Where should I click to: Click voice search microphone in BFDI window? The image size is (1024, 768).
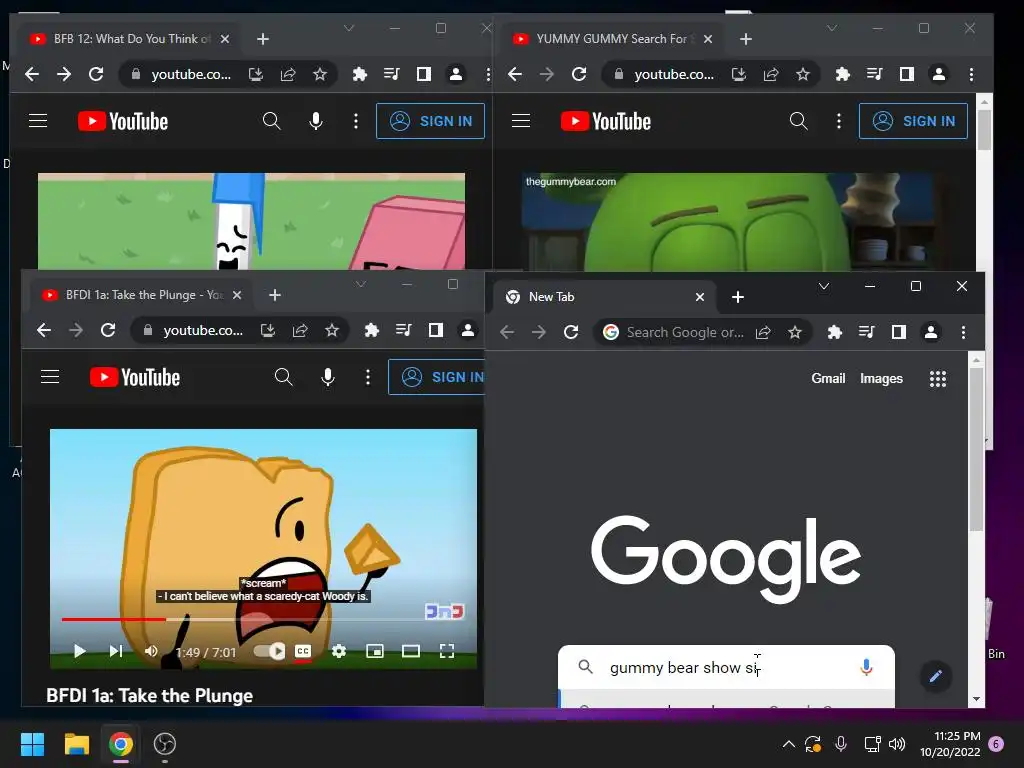328,377
